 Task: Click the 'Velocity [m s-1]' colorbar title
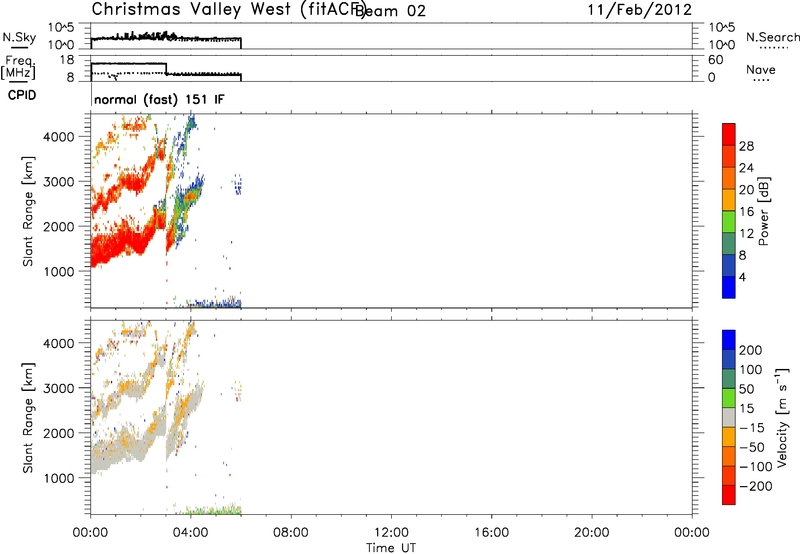[x=782, y=418]
